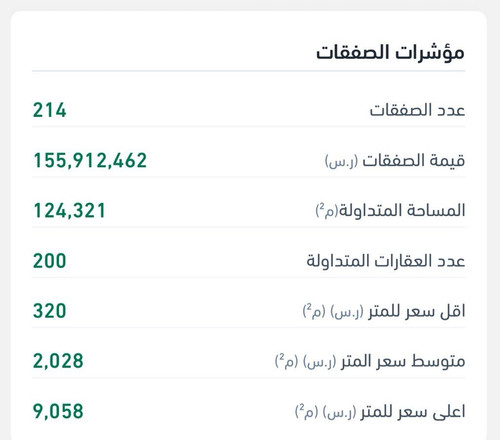This screenshot has width=500, height=440.
Task: Click the transaction count value 214
Action: (50, 110)
